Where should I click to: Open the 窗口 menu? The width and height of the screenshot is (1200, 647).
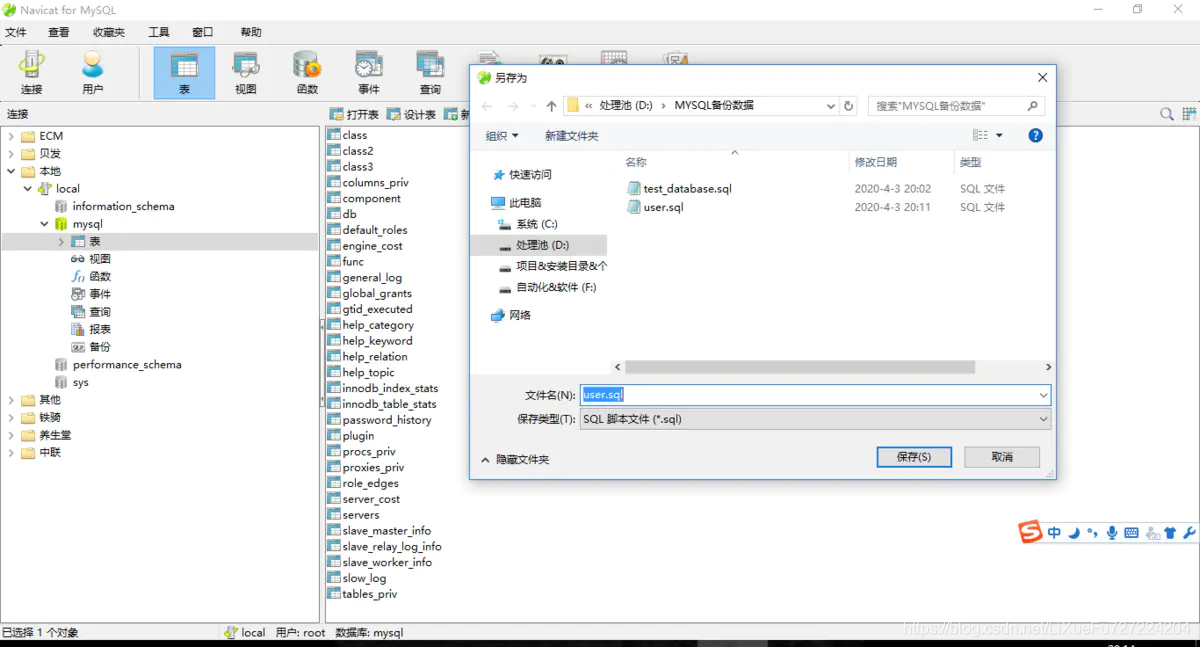coord(203,33)
